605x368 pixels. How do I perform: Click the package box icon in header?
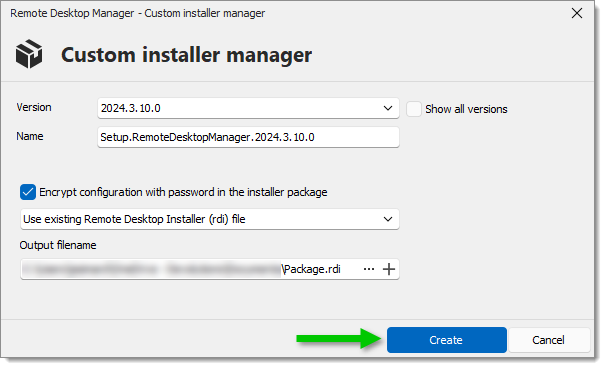[29, 54]
